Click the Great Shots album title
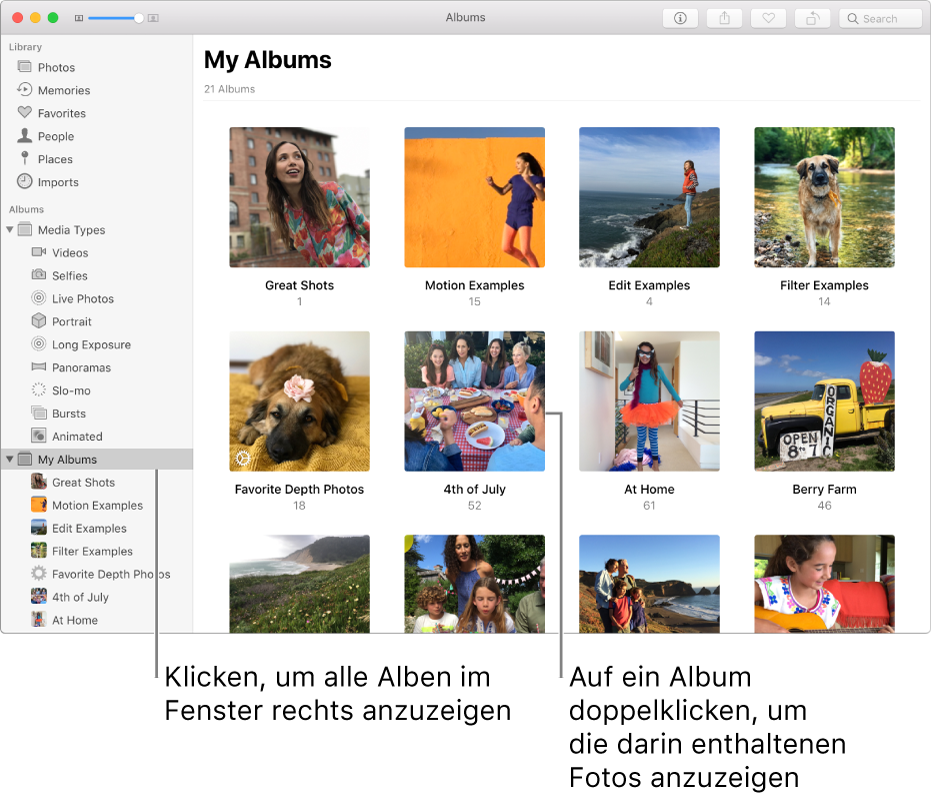The image size is (931, 806). pos(299,285)
